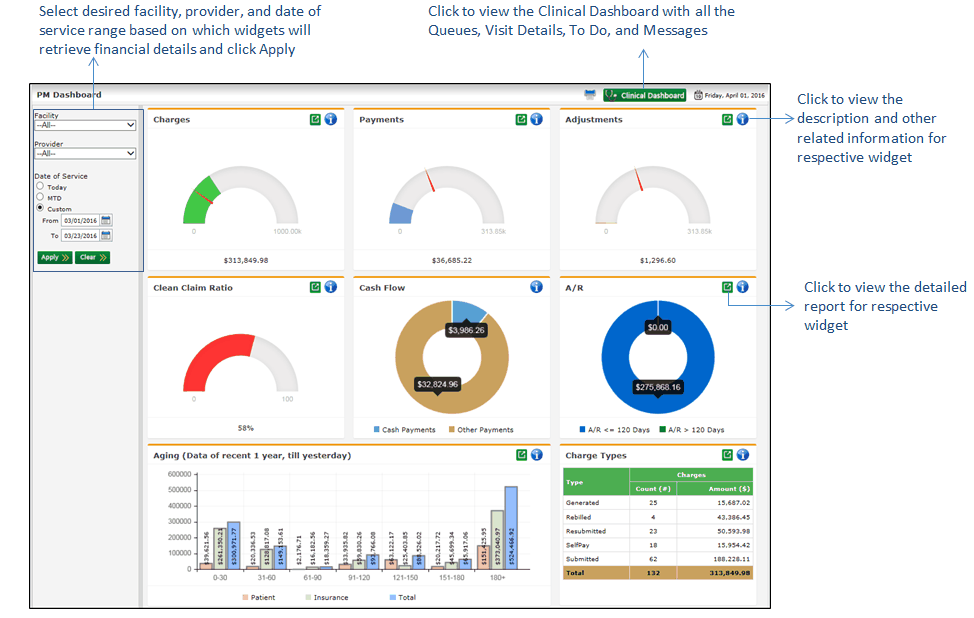The height and width of the screenshot is (618, 974).
Task: Click the Submitted row in Charge Types
Action: tap(658, 559)
